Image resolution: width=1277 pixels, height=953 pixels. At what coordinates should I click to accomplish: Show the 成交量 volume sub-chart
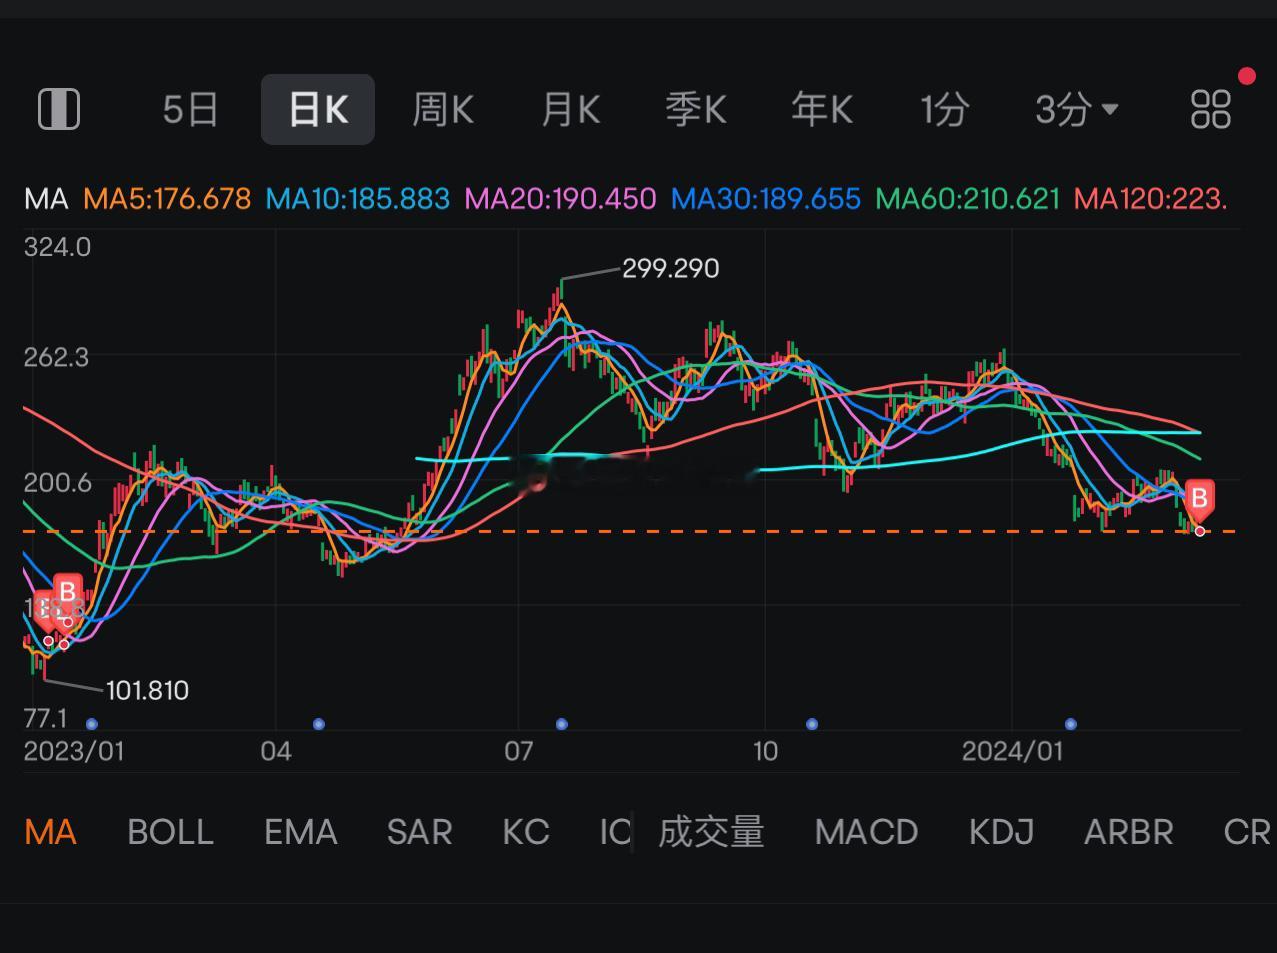click(711, 832)
